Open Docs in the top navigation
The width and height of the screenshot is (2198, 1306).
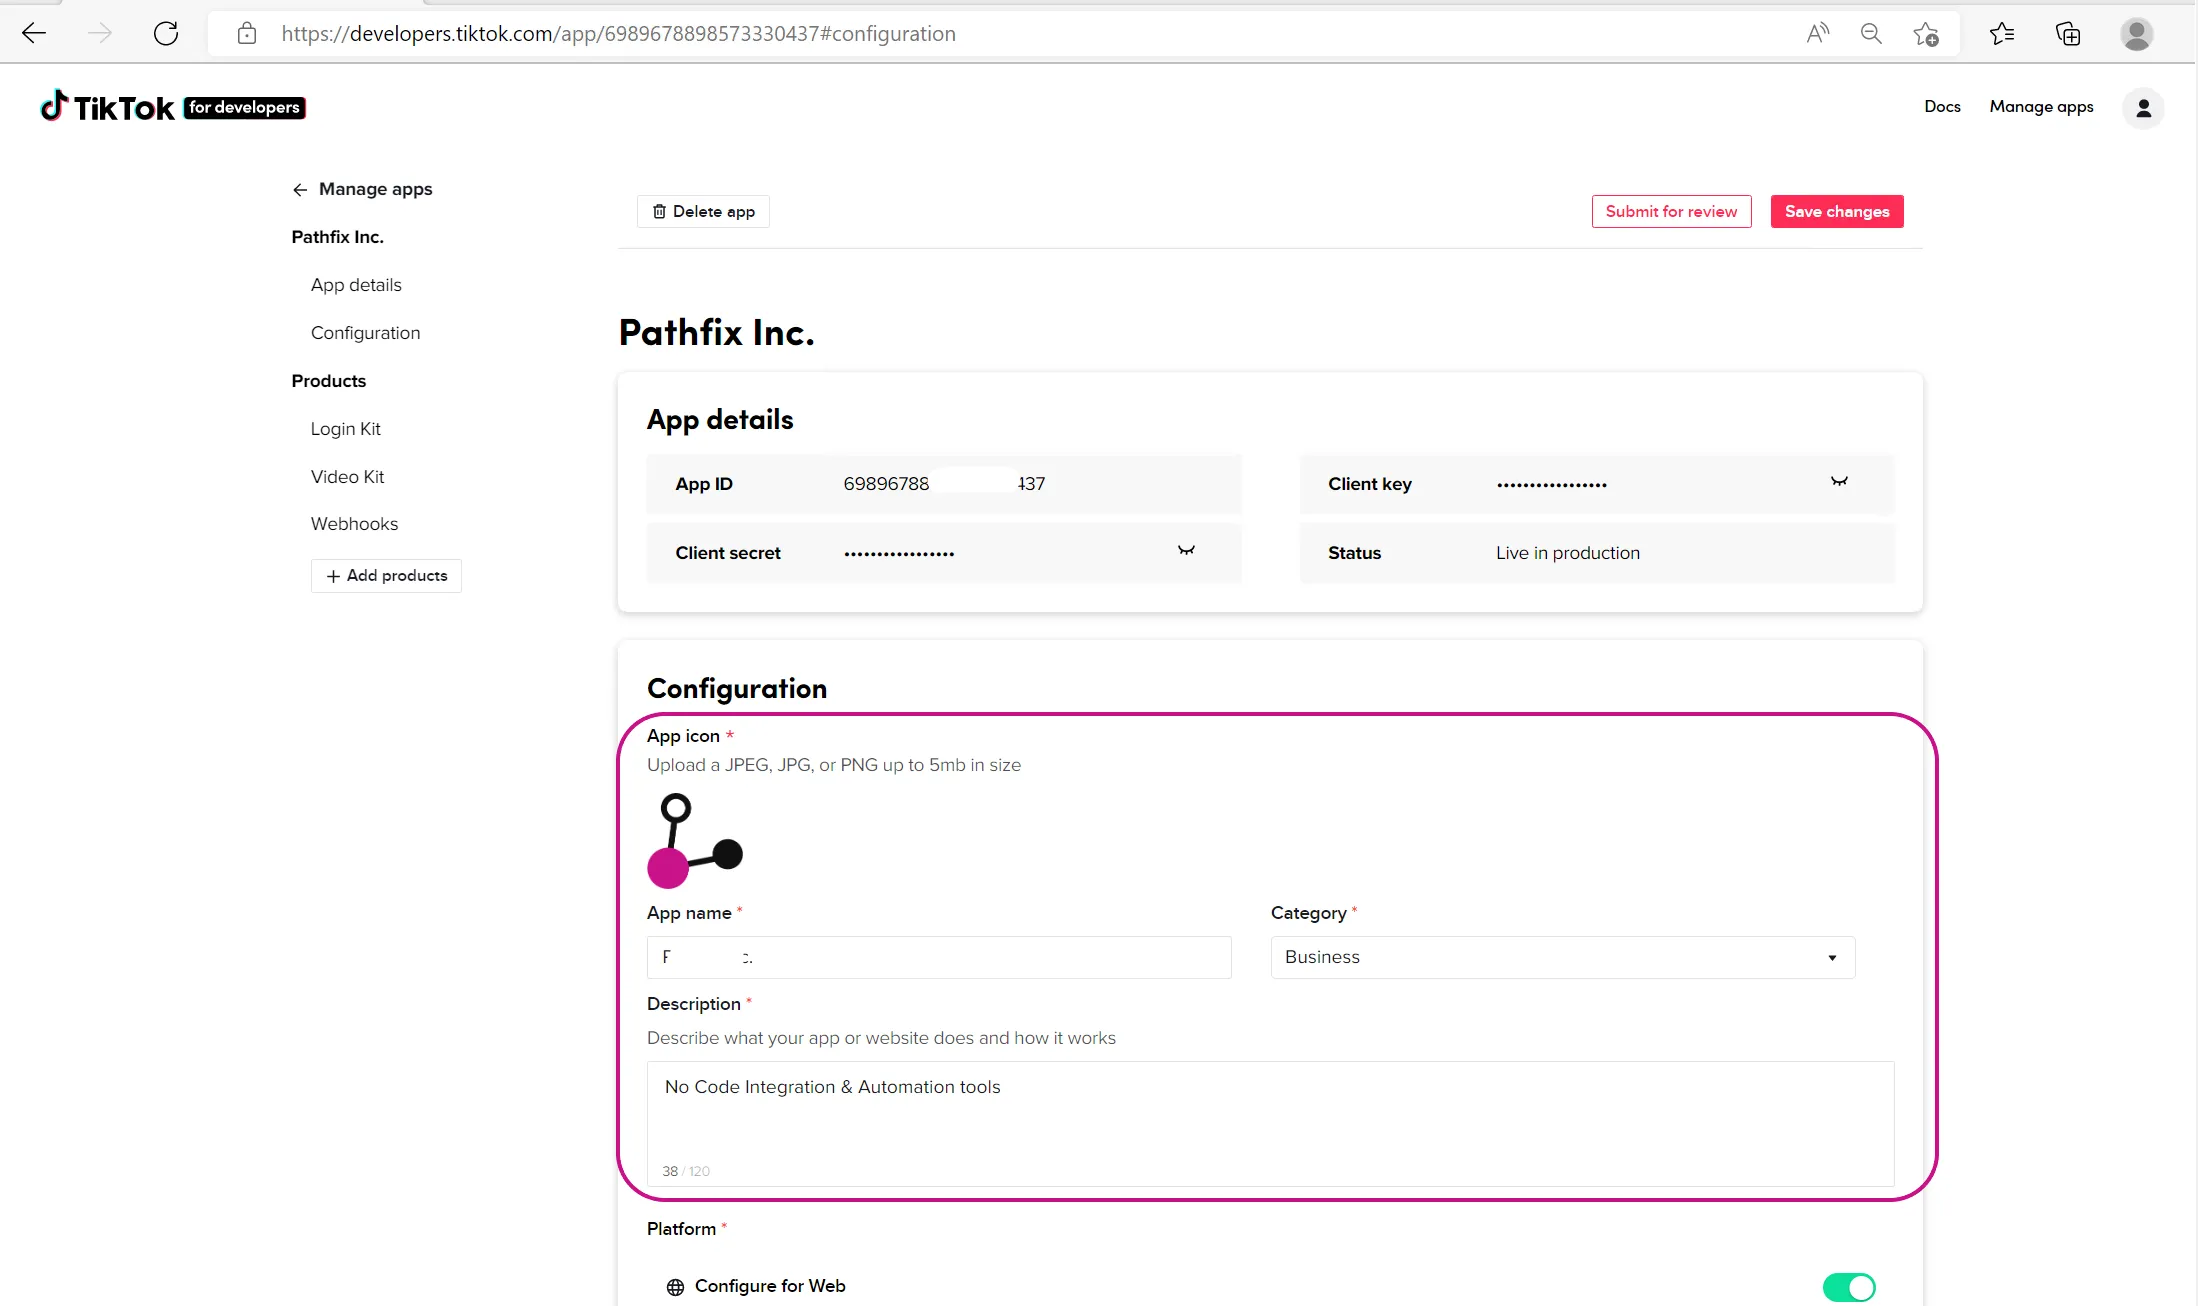click(1942, 106)
